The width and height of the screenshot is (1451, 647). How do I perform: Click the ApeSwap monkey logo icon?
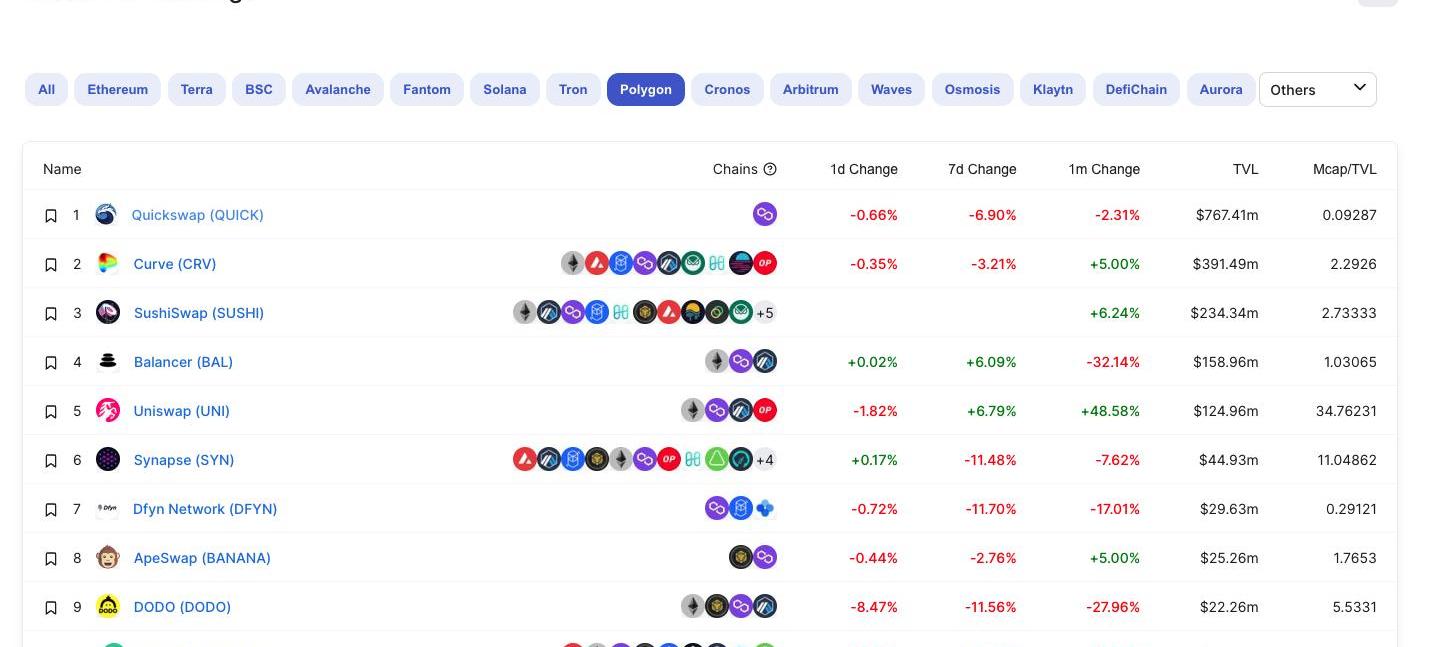(107, 558)
